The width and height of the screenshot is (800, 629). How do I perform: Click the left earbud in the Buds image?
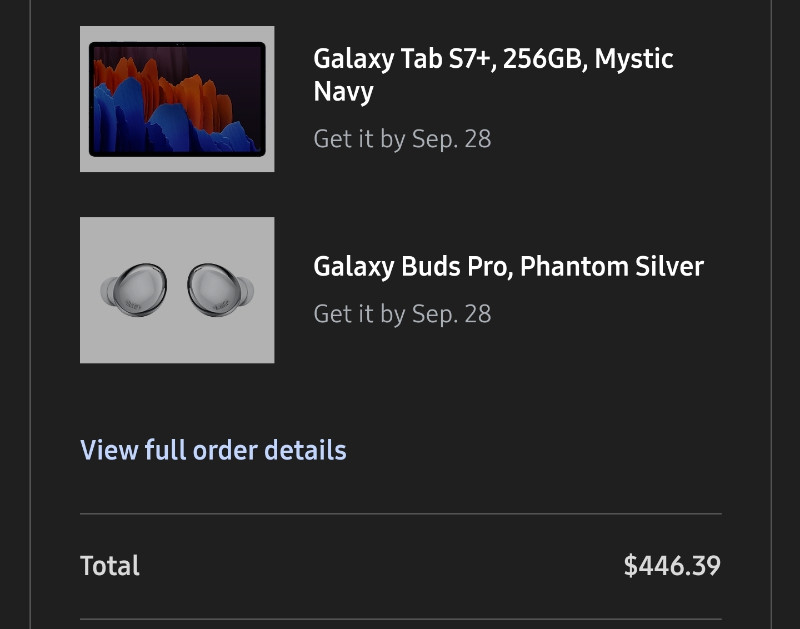point(135,289)
